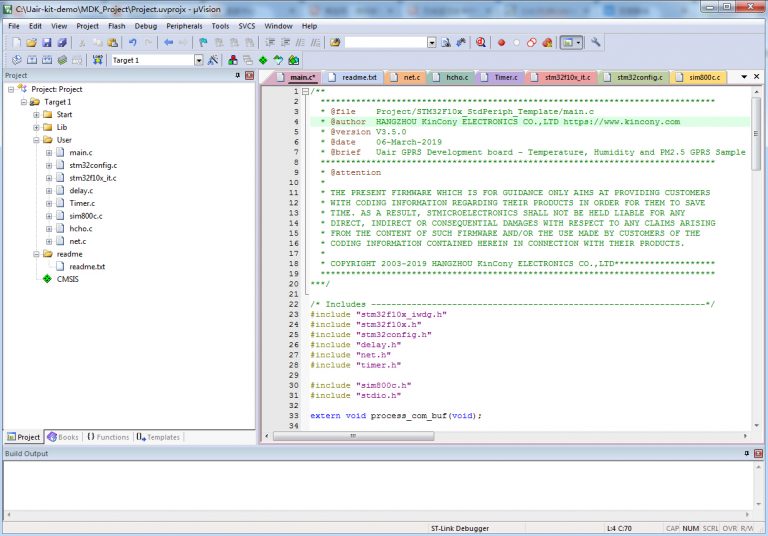
Task: Pin the Project panel
Action: tap(238, 76)
